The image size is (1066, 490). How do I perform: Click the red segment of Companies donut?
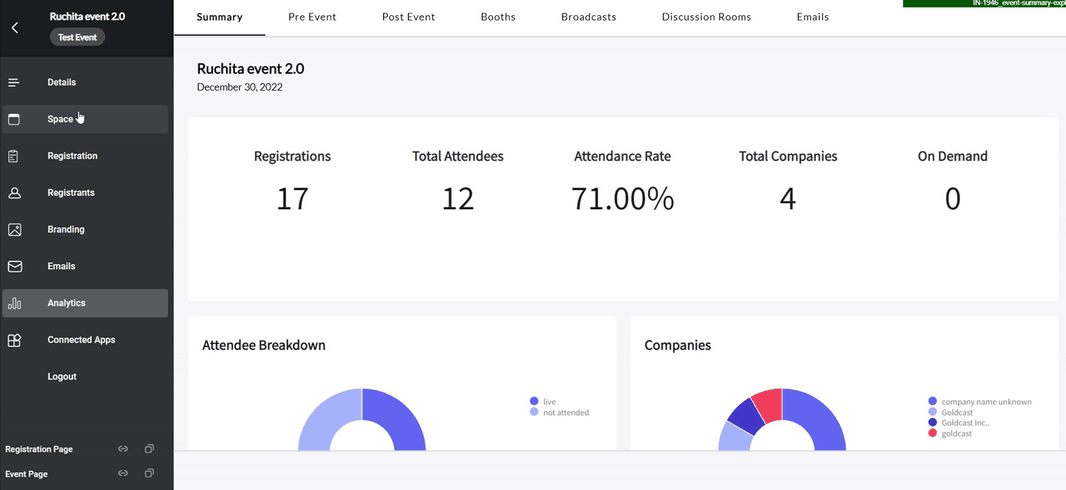tap(769, 405)
